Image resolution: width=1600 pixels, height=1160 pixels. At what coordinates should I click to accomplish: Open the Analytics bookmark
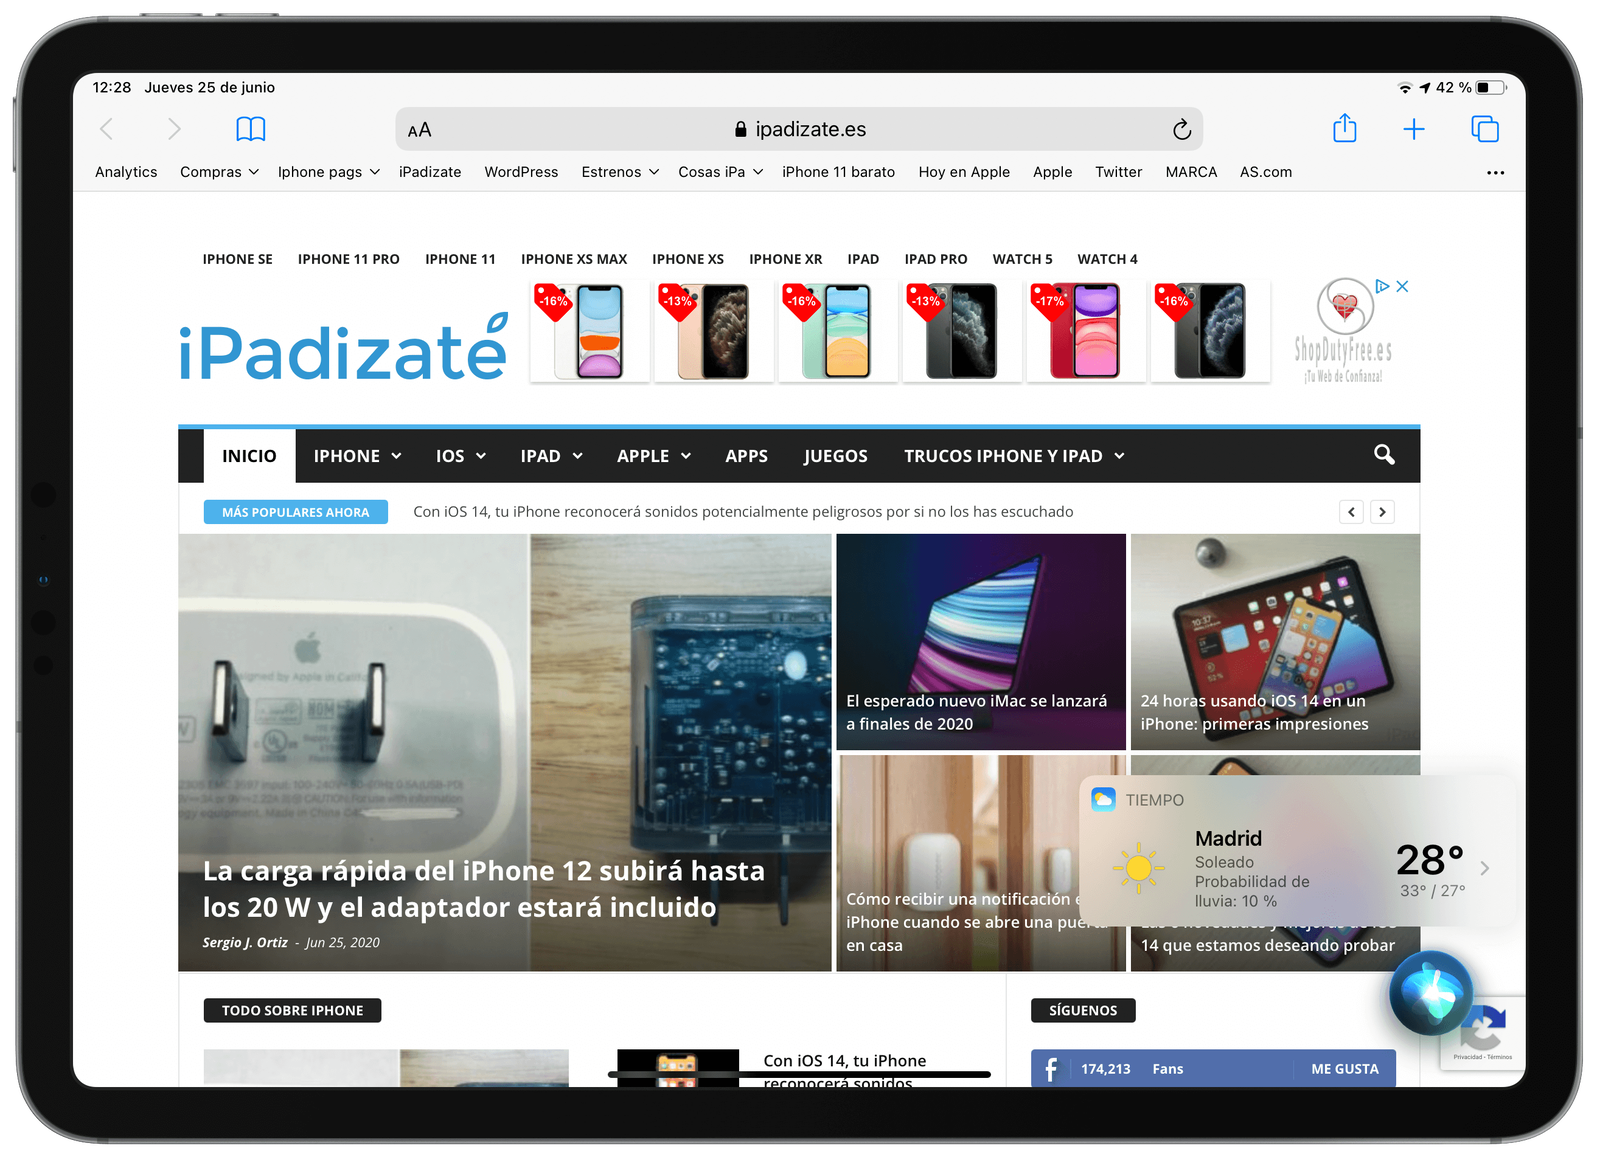coord(126,172)
